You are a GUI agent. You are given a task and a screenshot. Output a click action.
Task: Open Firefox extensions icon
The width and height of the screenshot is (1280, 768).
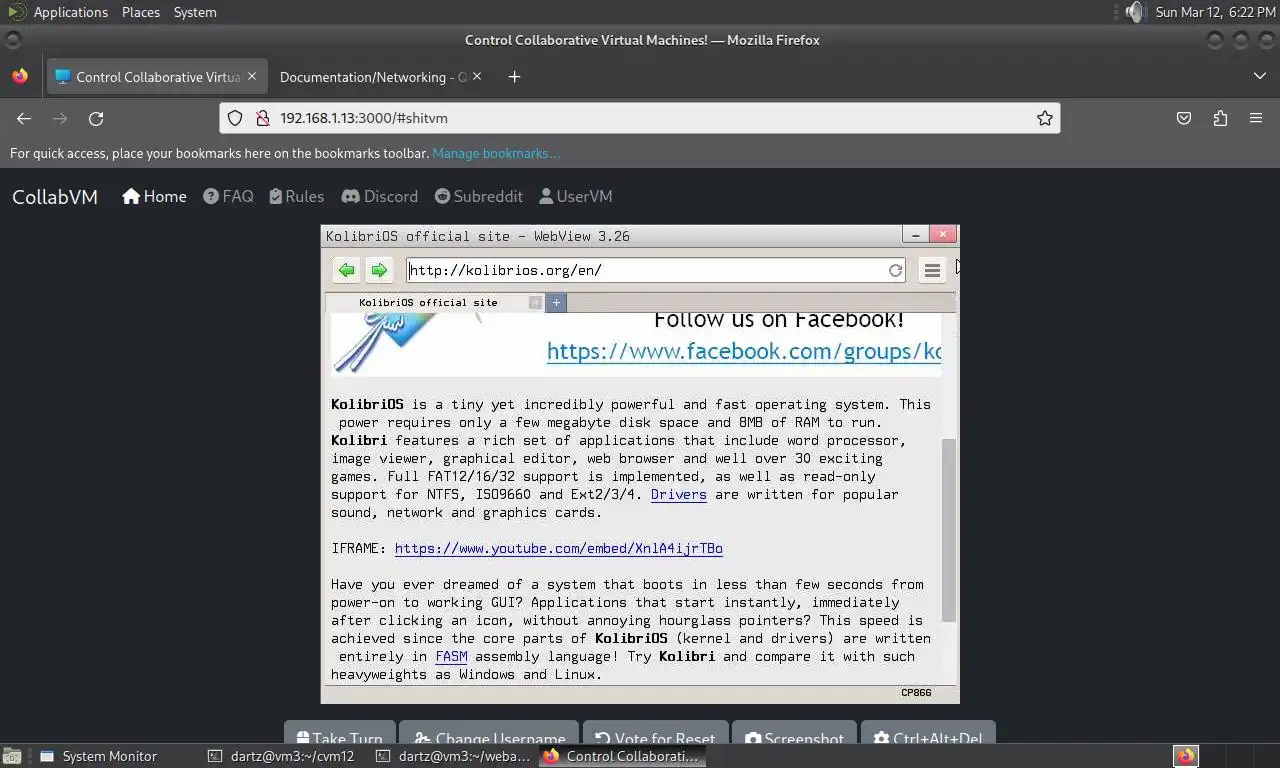coord(1220,118)
